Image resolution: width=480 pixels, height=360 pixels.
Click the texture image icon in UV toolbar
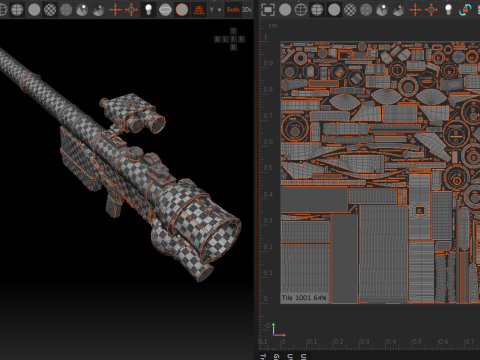tap(399, 10)
